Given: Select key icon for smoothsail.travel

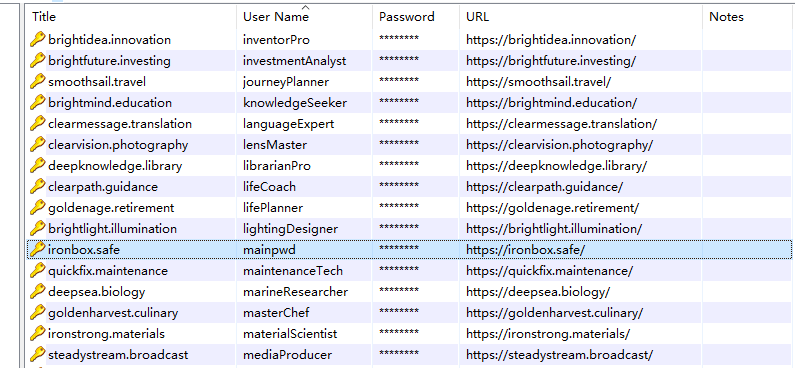Looking at the screenshot, I should (x=38, y=82).
